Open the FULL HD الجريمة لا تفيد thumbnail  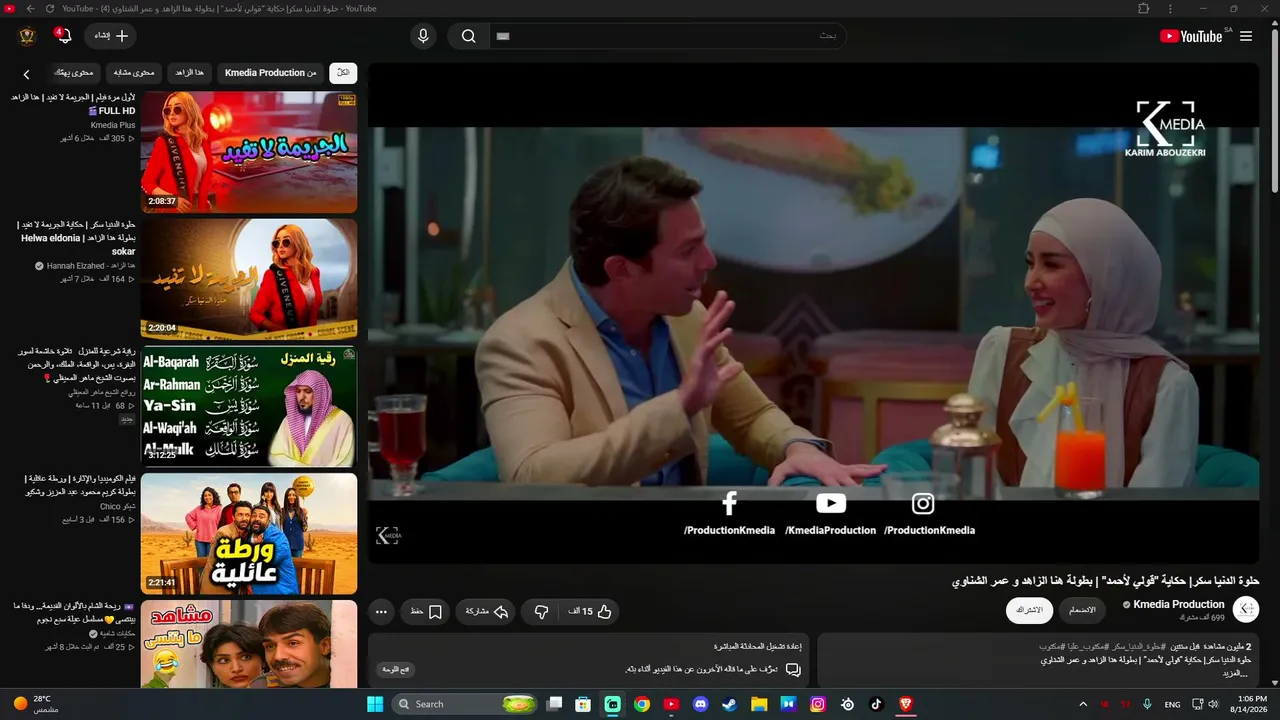coord(249,152)
